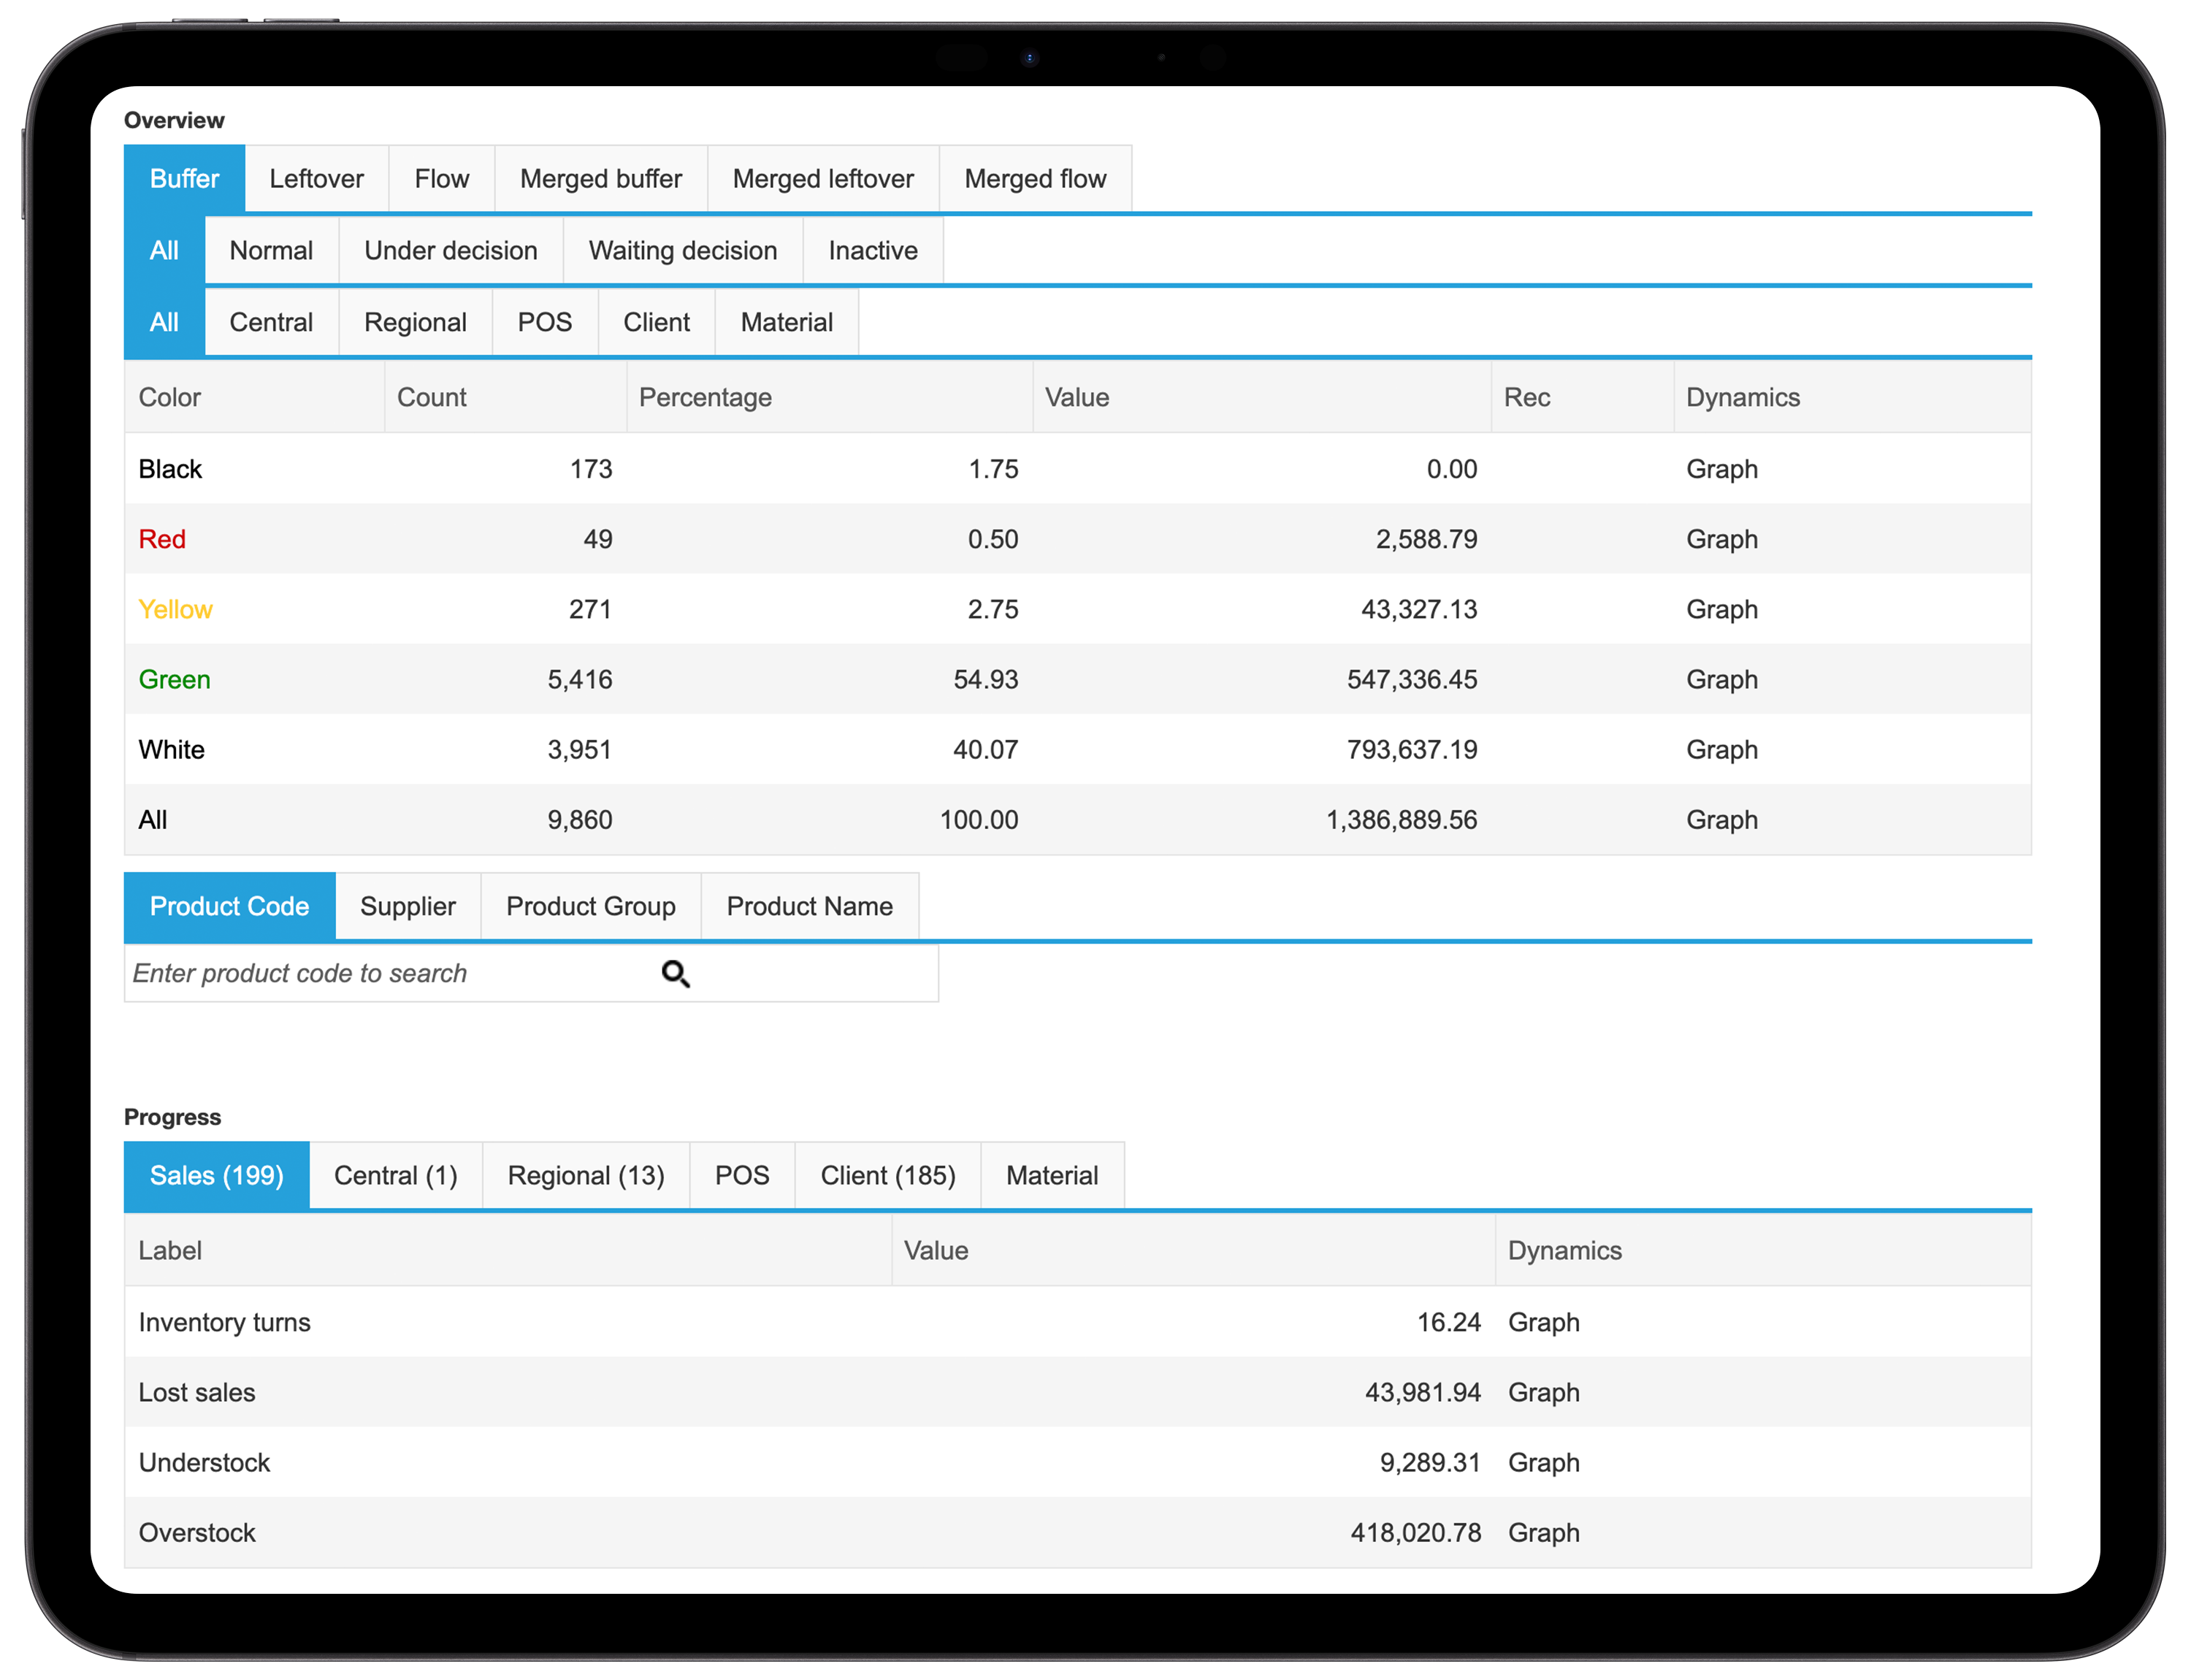
Task: Filter by Under decision status
Action: click(x=451, y=250)
